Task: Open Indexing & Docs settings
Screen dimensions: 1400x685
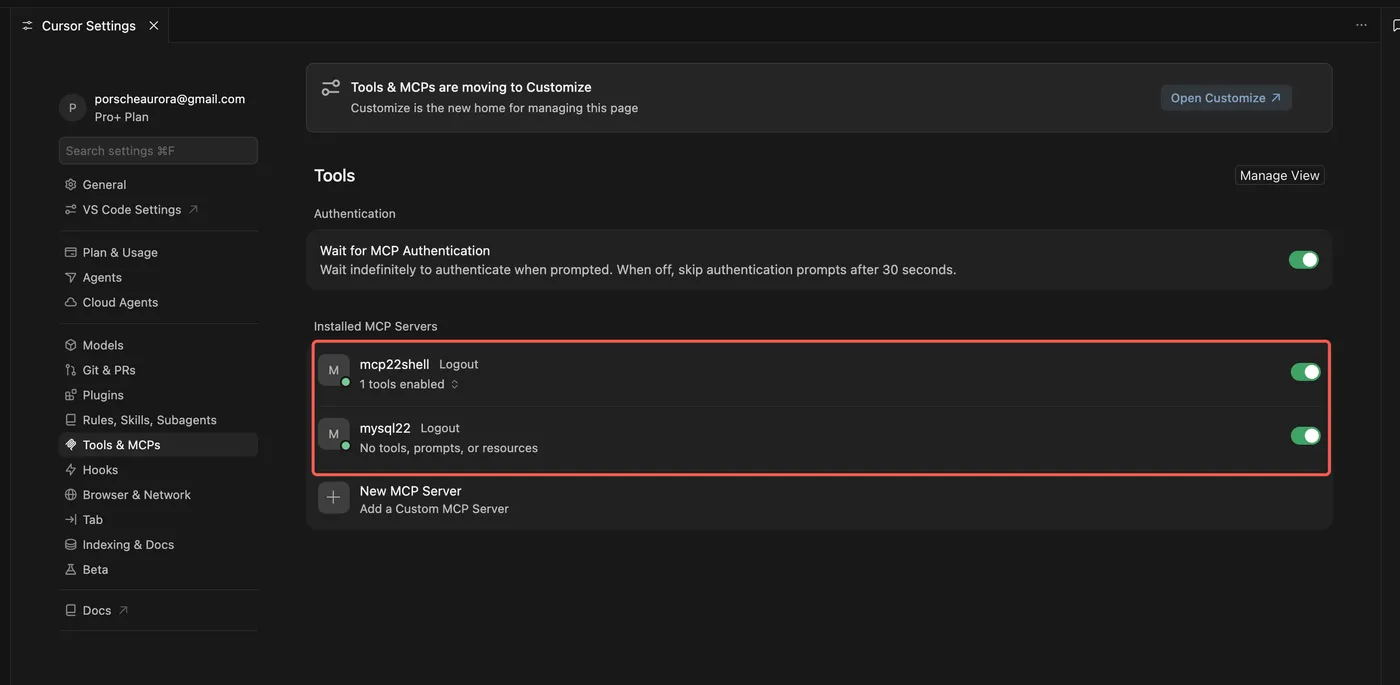Action: pyautogui.click(x=158, y=545)
